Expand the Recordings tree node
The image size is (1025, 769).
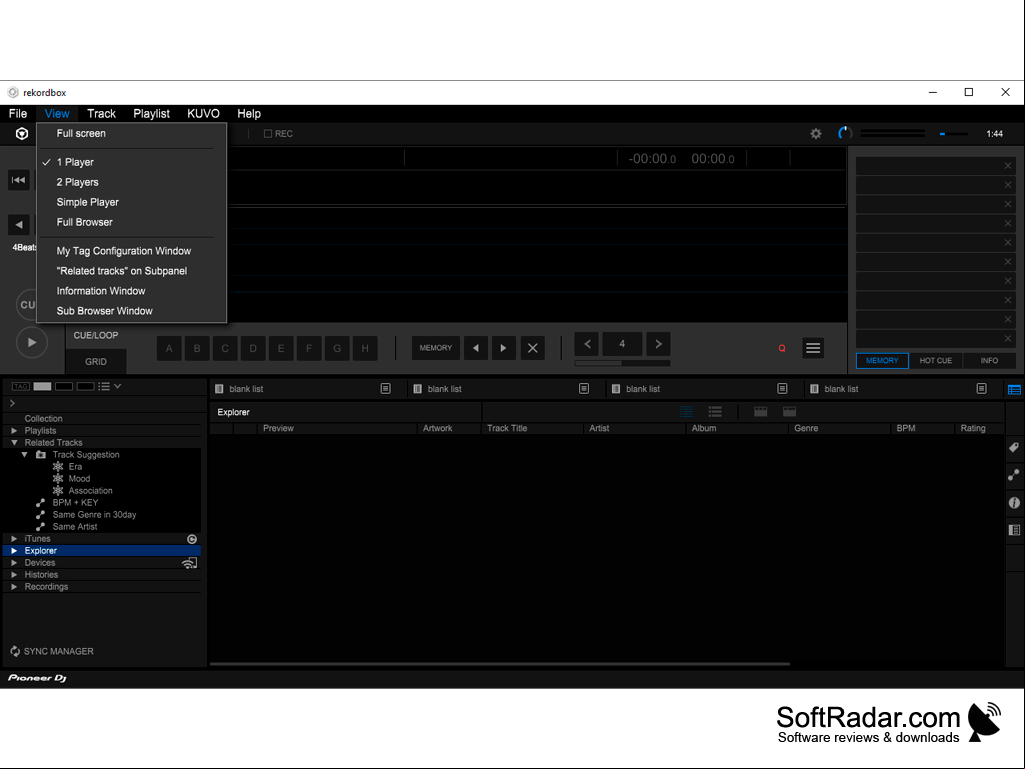click(14, 587)
